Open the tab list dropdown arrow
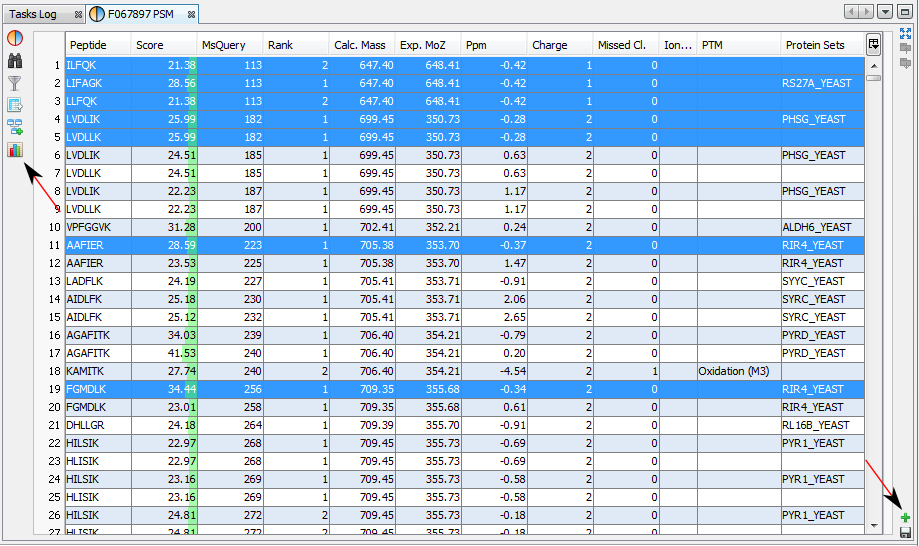The image size is (919, 546). tap(885, 11)
